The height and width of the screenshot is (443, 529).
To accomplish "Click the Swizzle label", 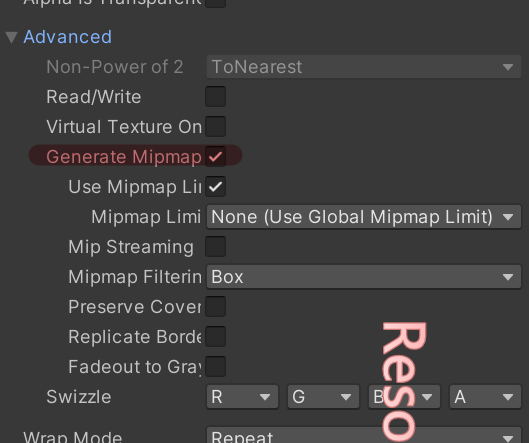I will [x=79, y=397].
